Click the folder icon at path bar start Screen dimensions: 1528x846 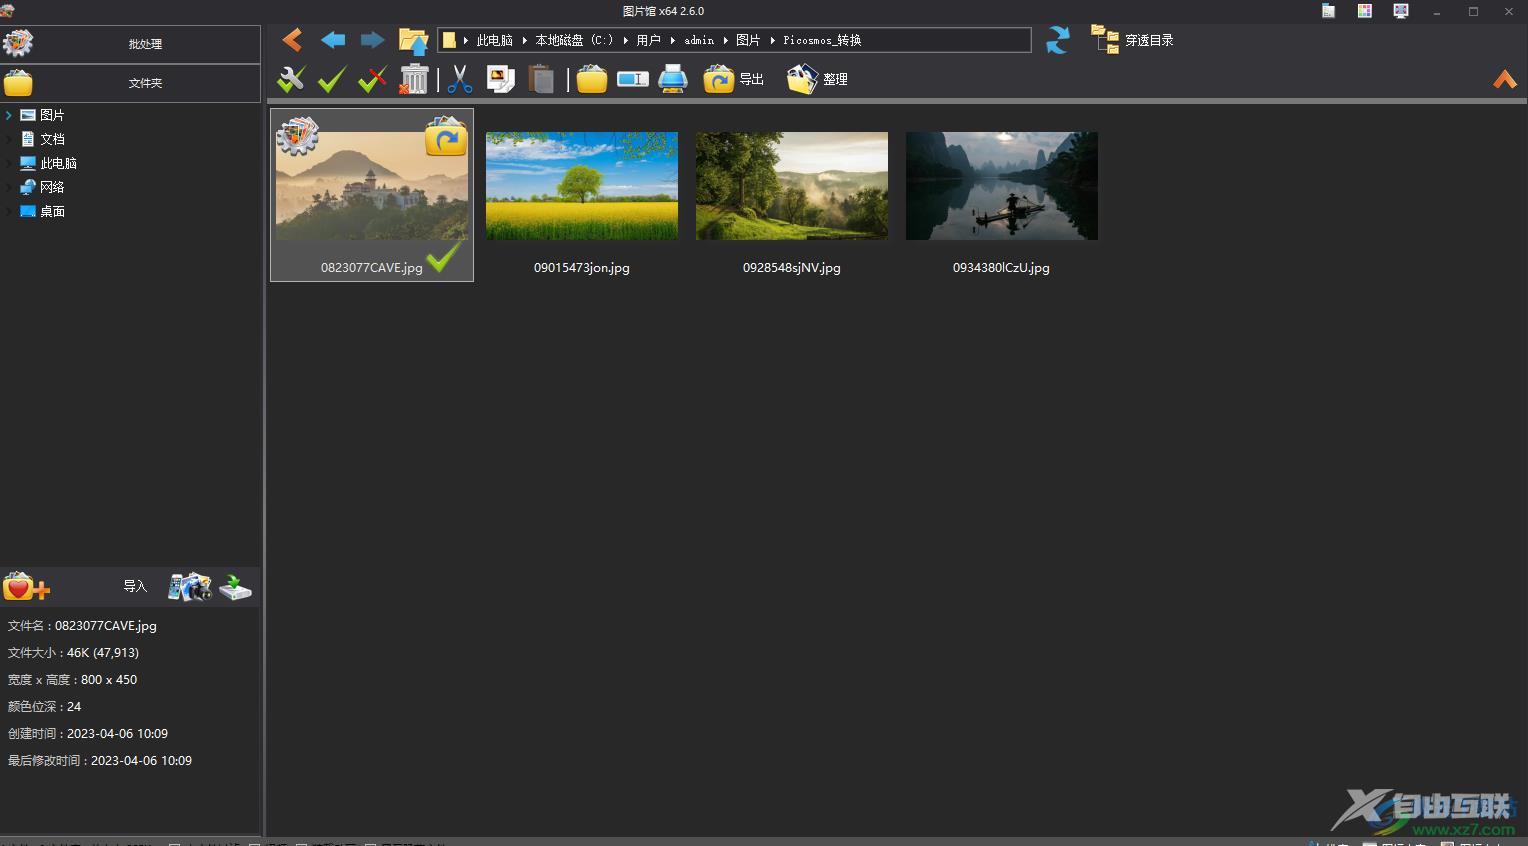[449, 40]
